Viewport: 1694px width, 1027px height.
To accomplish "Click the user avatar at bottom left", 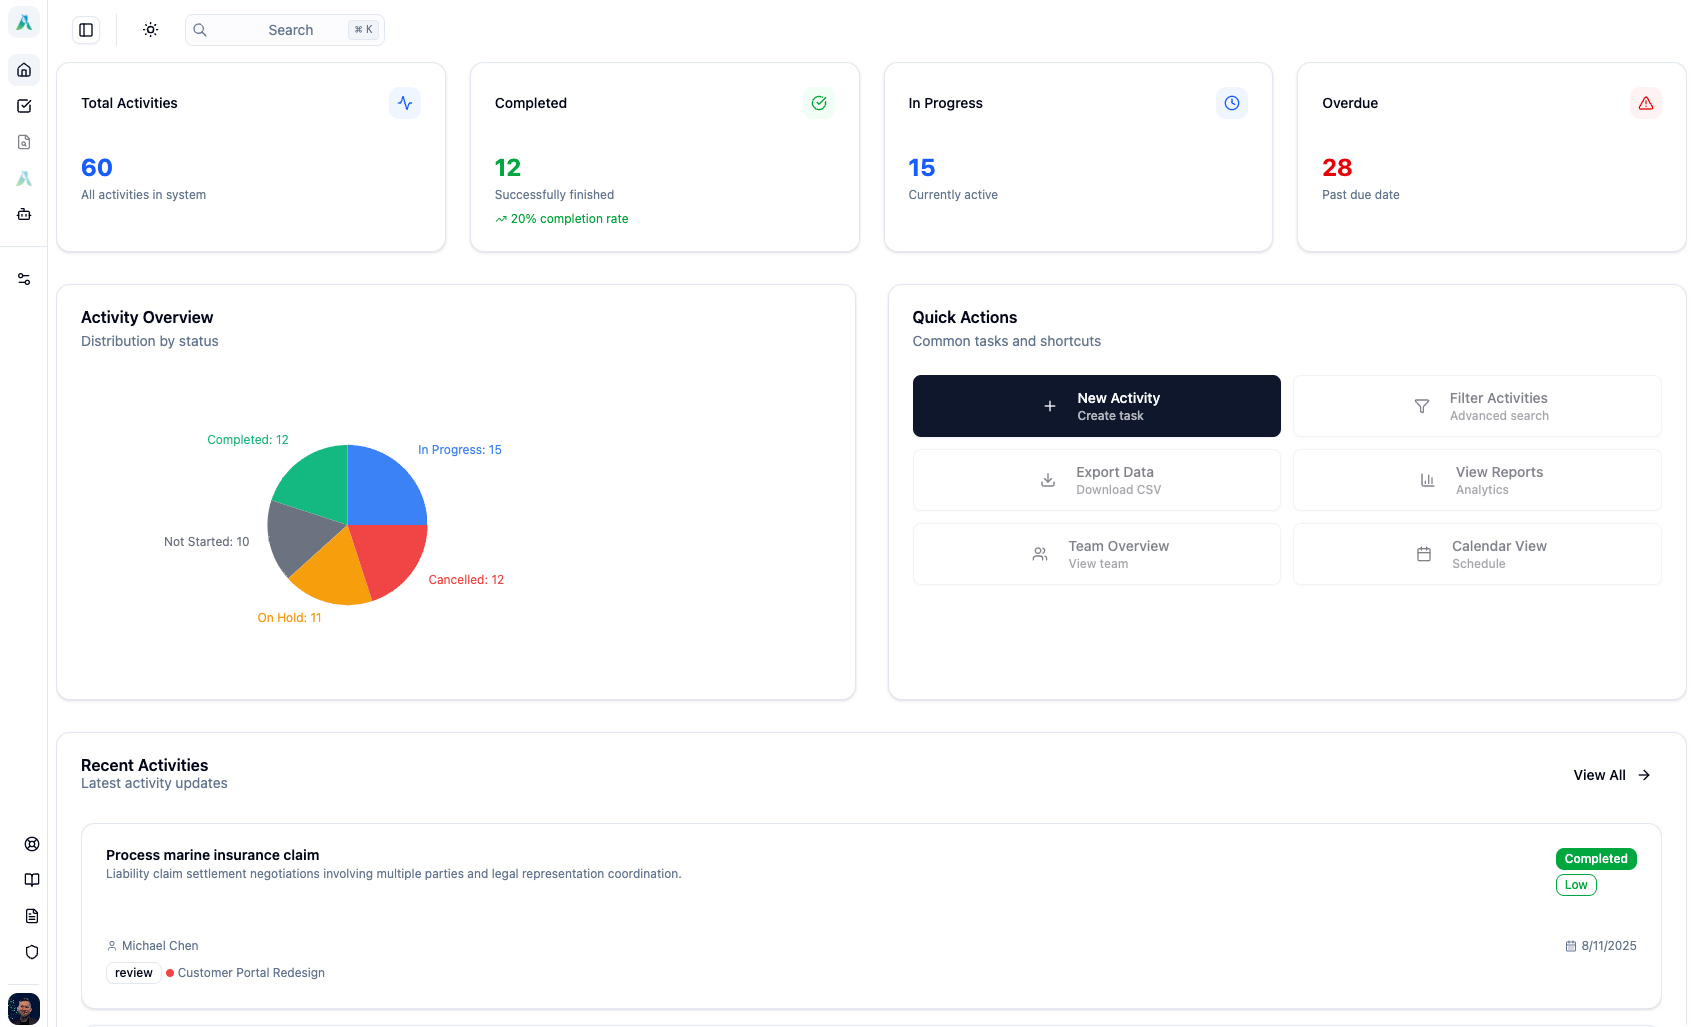I will [24, 1007].
